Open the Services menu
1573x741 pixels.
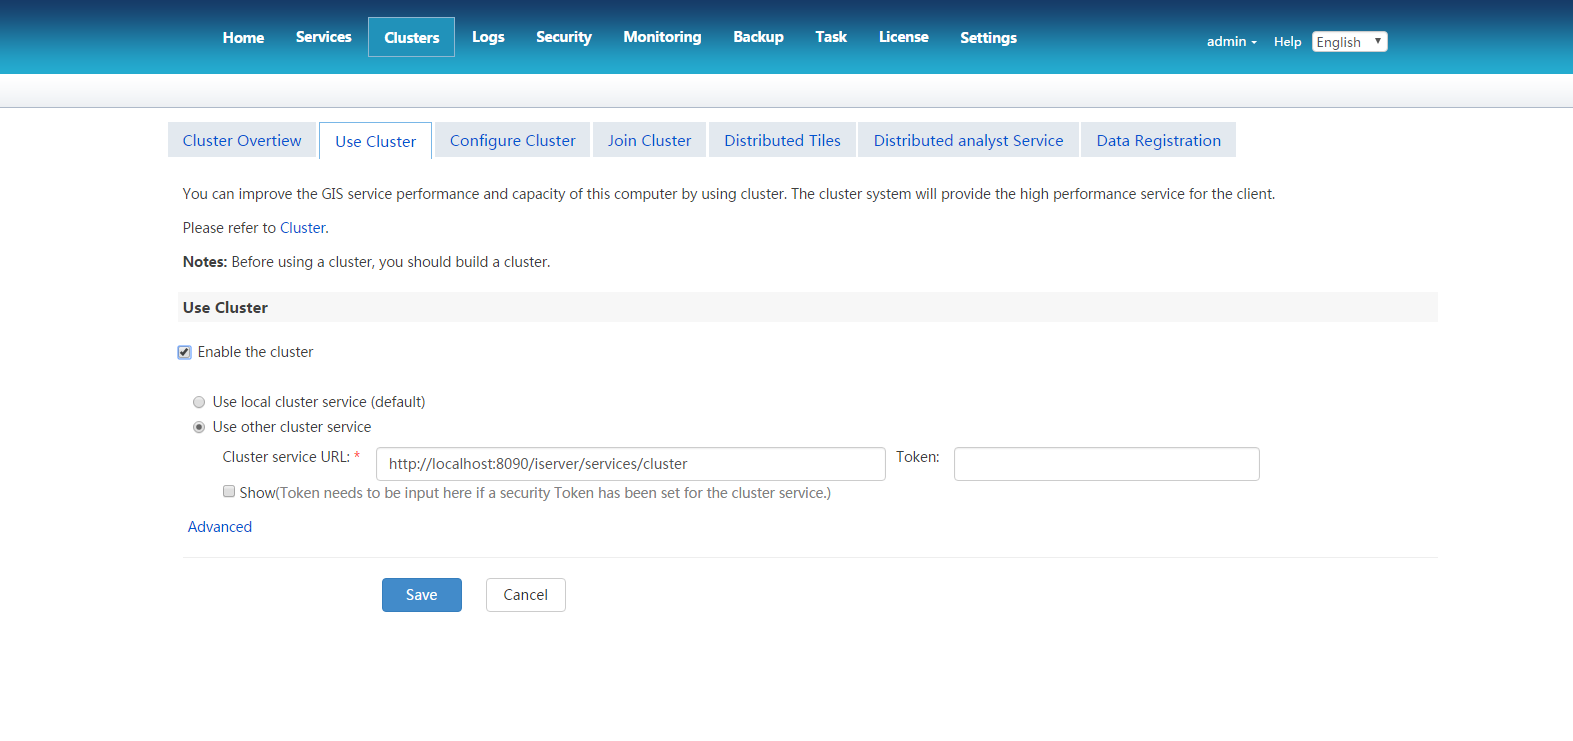pyautogui.click(x=323, y=37)
